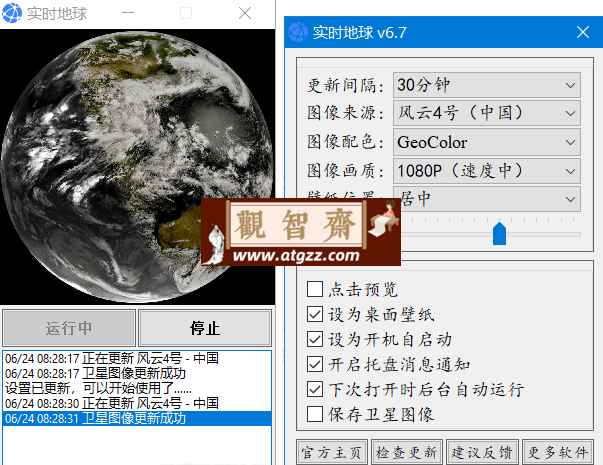
Task: Open the 图像来源 dropdown showing 风云4号
Action: (x=486, y=113)
